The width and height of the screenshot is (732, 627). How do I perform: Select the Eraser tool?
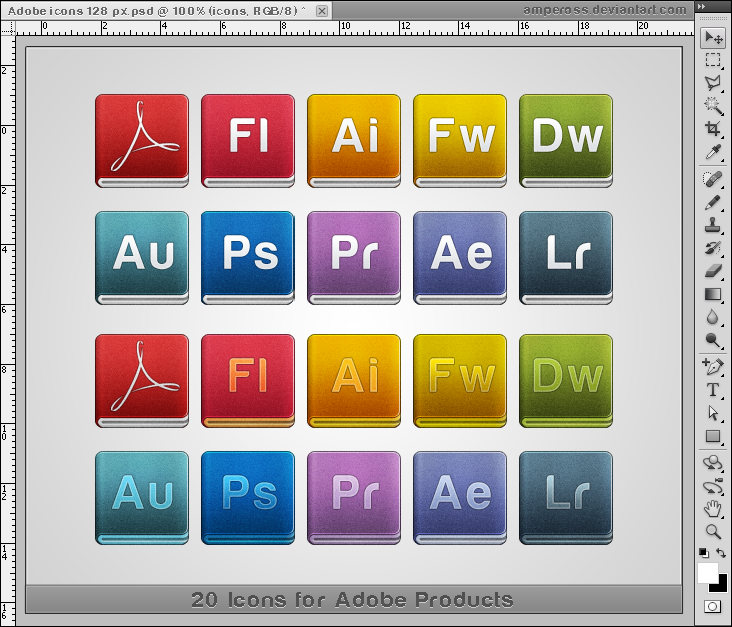[713, 271]
